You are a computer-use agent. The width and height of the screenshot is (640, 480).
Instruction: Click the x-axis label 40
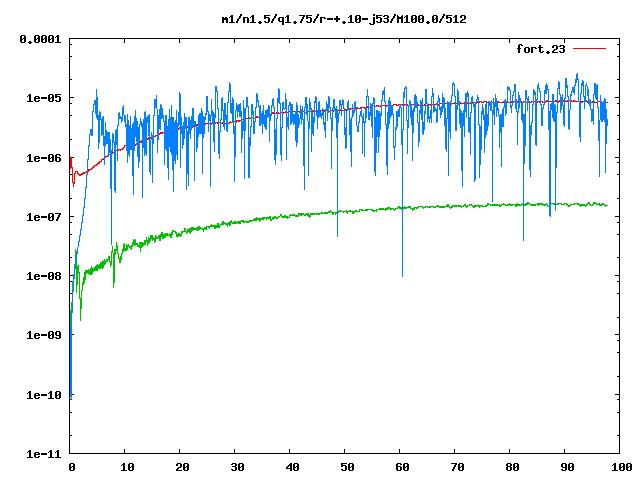coord(292,467)
